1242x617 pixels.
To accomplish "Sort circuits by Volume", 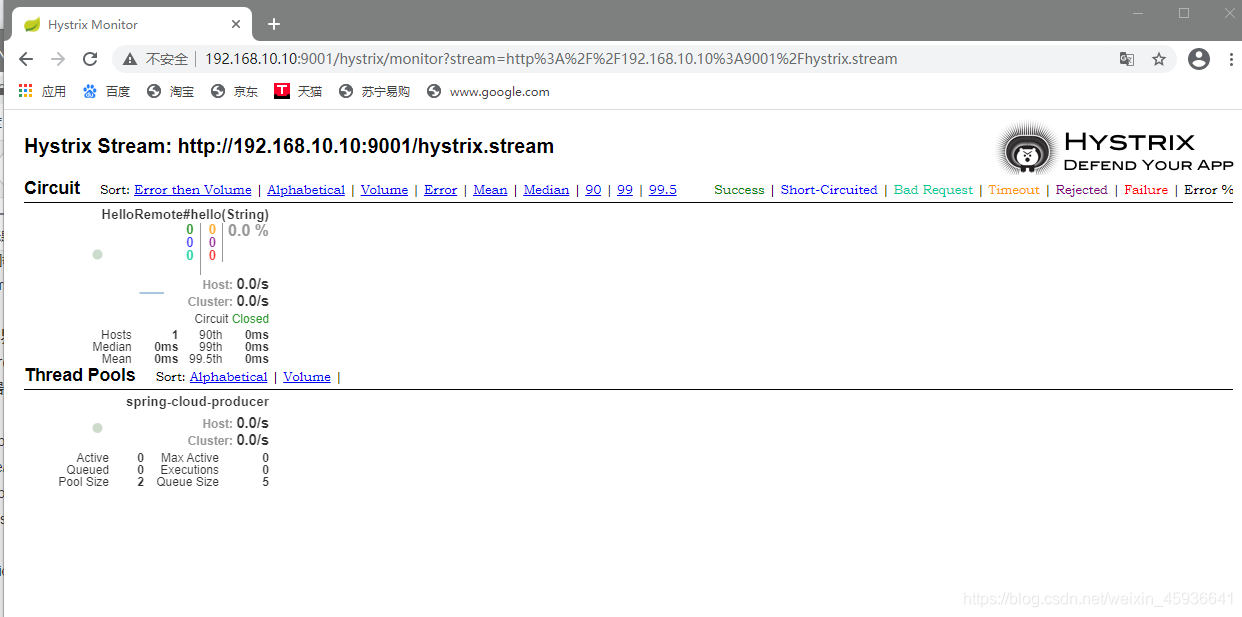I will [384, 189].
